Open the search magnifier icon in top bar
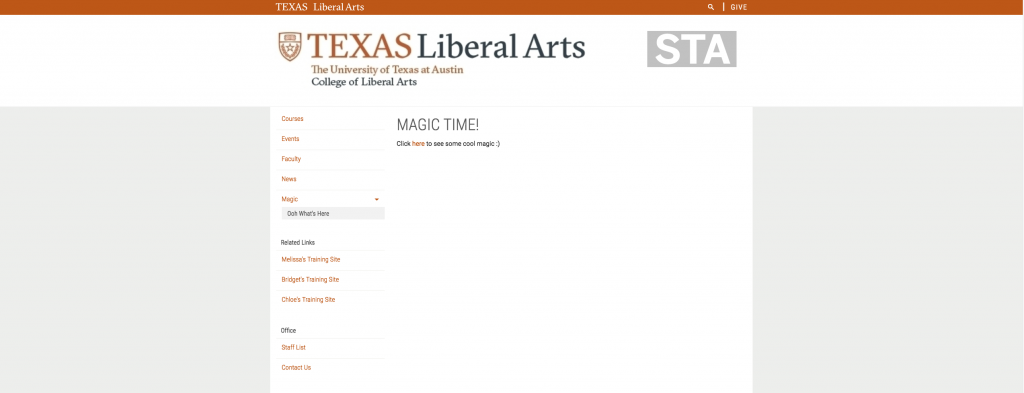1024x393 pixels. coord(711,7)
